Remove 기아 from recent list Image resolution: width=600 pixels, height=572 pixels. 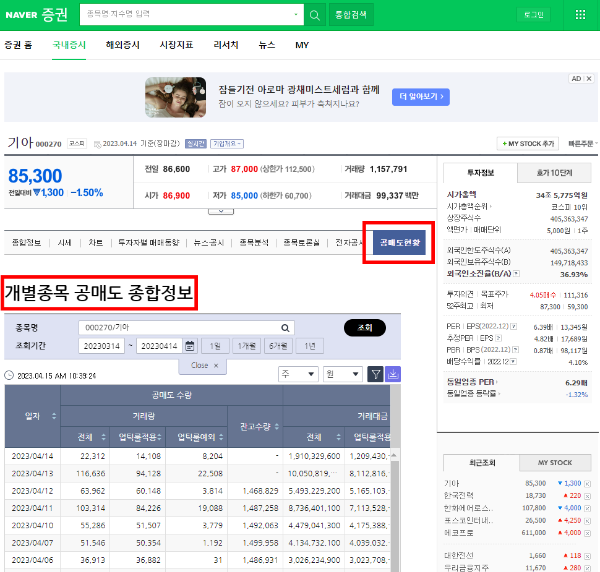(587, 484)
